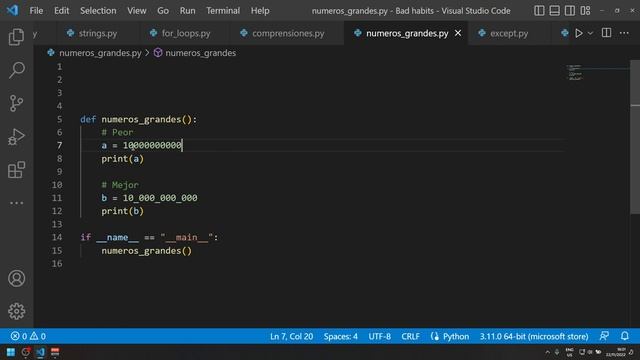Open the Explorer view in activity bar
The image size is (640, 360).
pos(16,37)
